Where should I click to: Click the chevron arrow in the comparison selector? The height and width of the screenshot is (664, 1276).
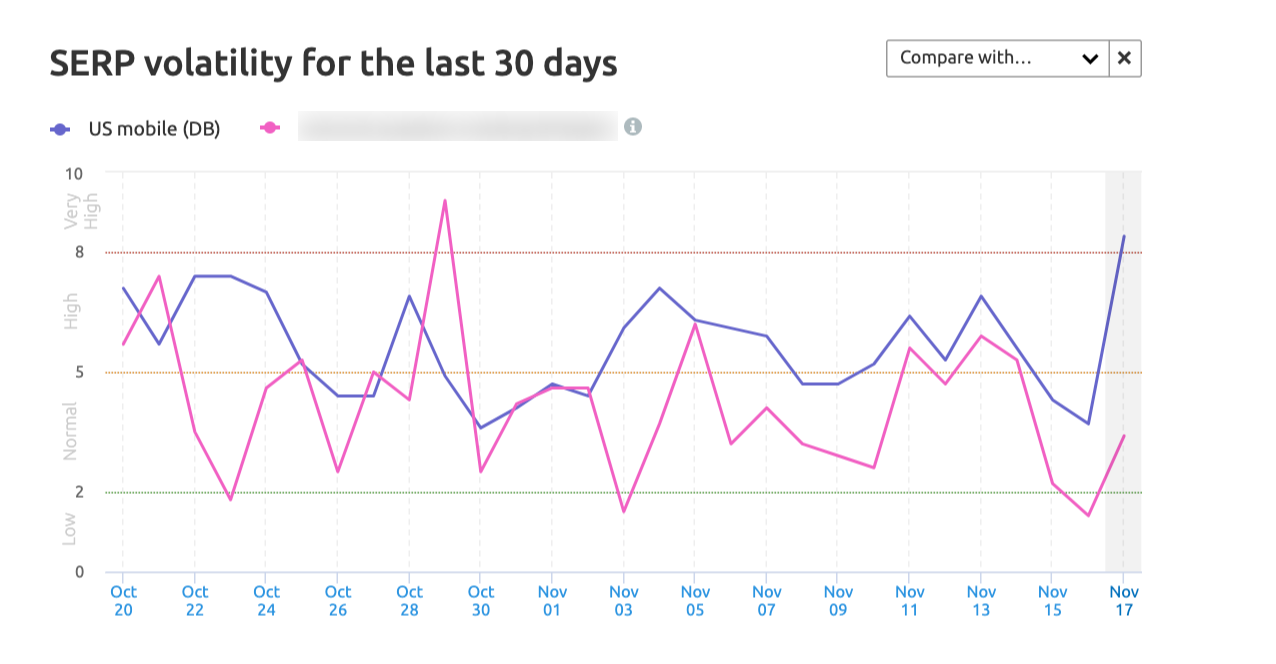point(1088,58)
